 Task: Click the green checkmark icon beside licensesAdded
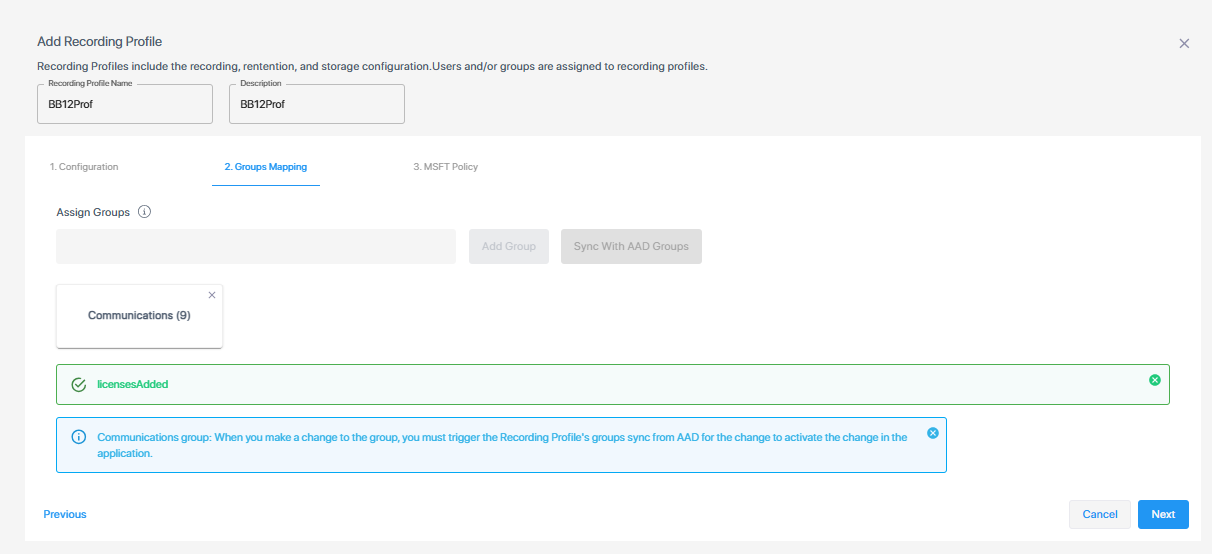[x=79, y=384]
